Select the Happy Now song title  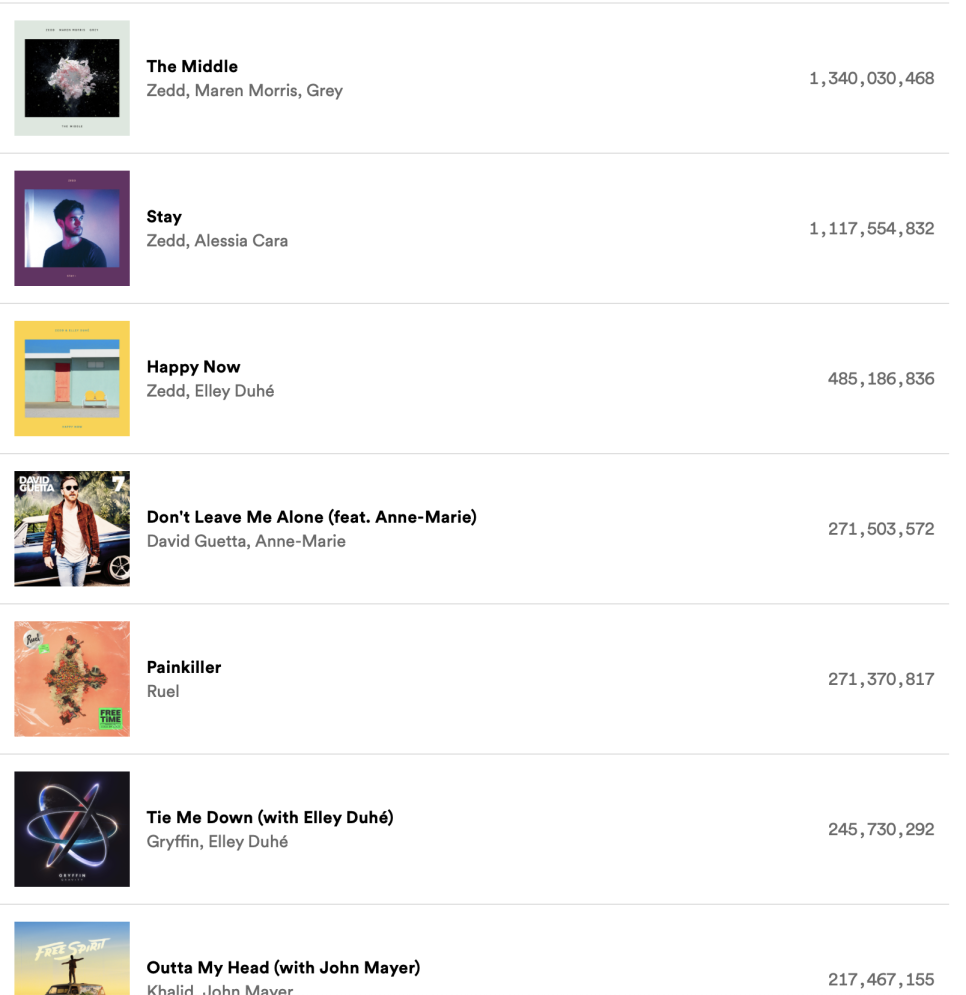(193, 366)
